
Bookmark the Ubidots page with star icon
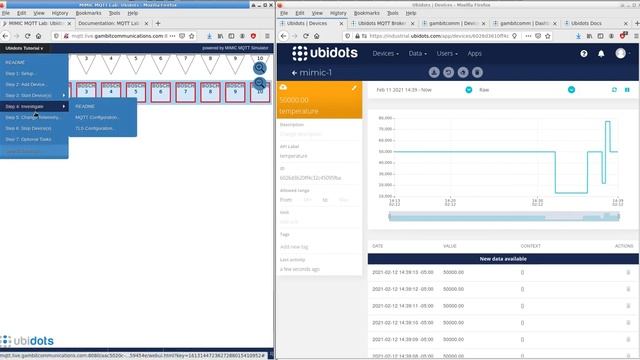tap(548, 36)
